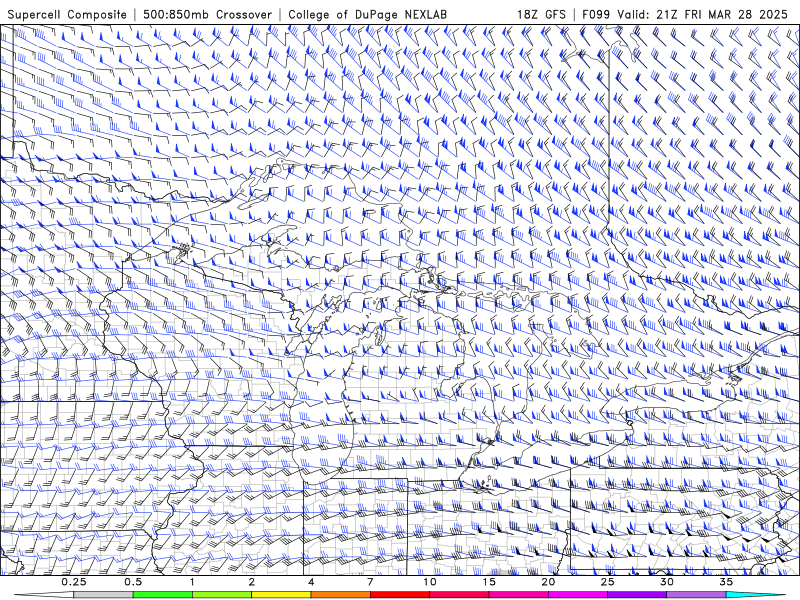Click the "F099" forecast hour text
Screen dimensions: 800x600
(597, 15)
